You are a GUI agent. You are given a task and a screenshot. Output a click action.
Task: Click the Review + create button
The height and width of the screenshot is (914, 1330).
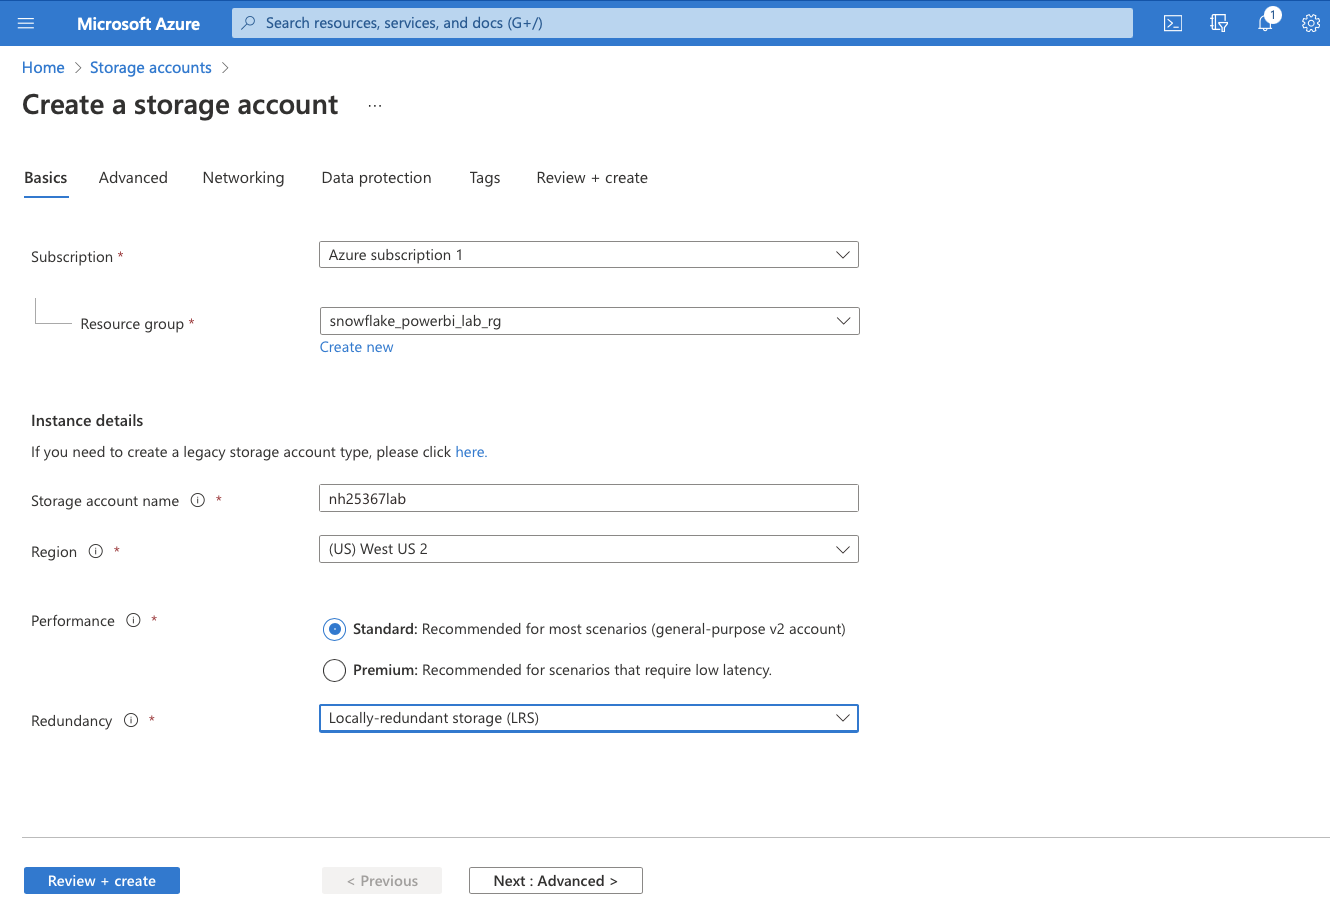point(102,881)
